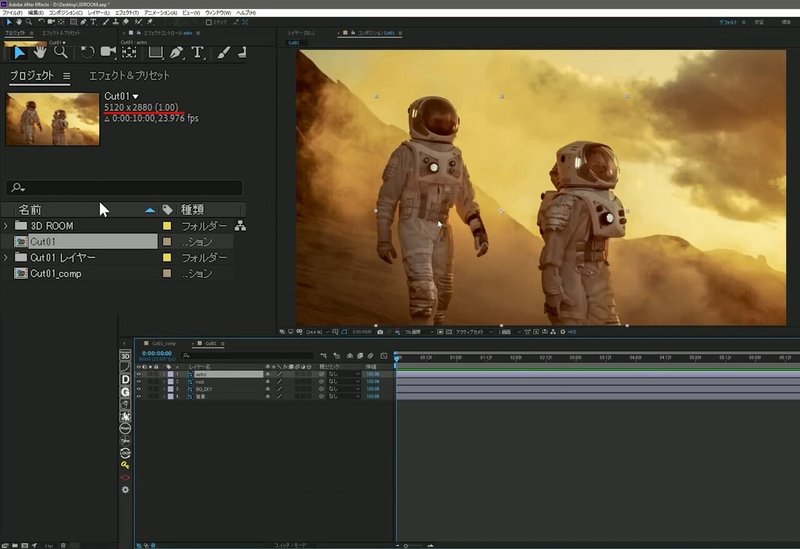Expand the 3D ROOM folder
Screen dimensions: 800x549
point(6,226)
